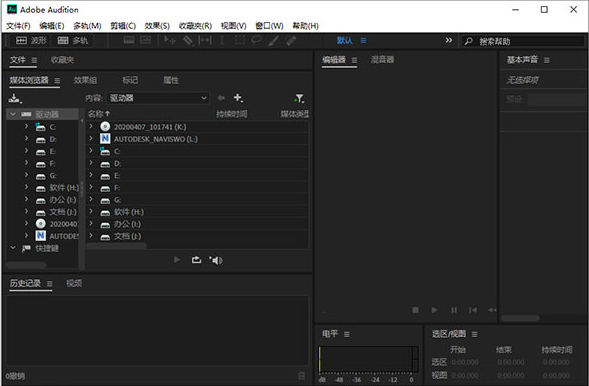Add shortcut with plus icon
The width and height of the screenshot is (589, 386).
(x=238, y=98)
